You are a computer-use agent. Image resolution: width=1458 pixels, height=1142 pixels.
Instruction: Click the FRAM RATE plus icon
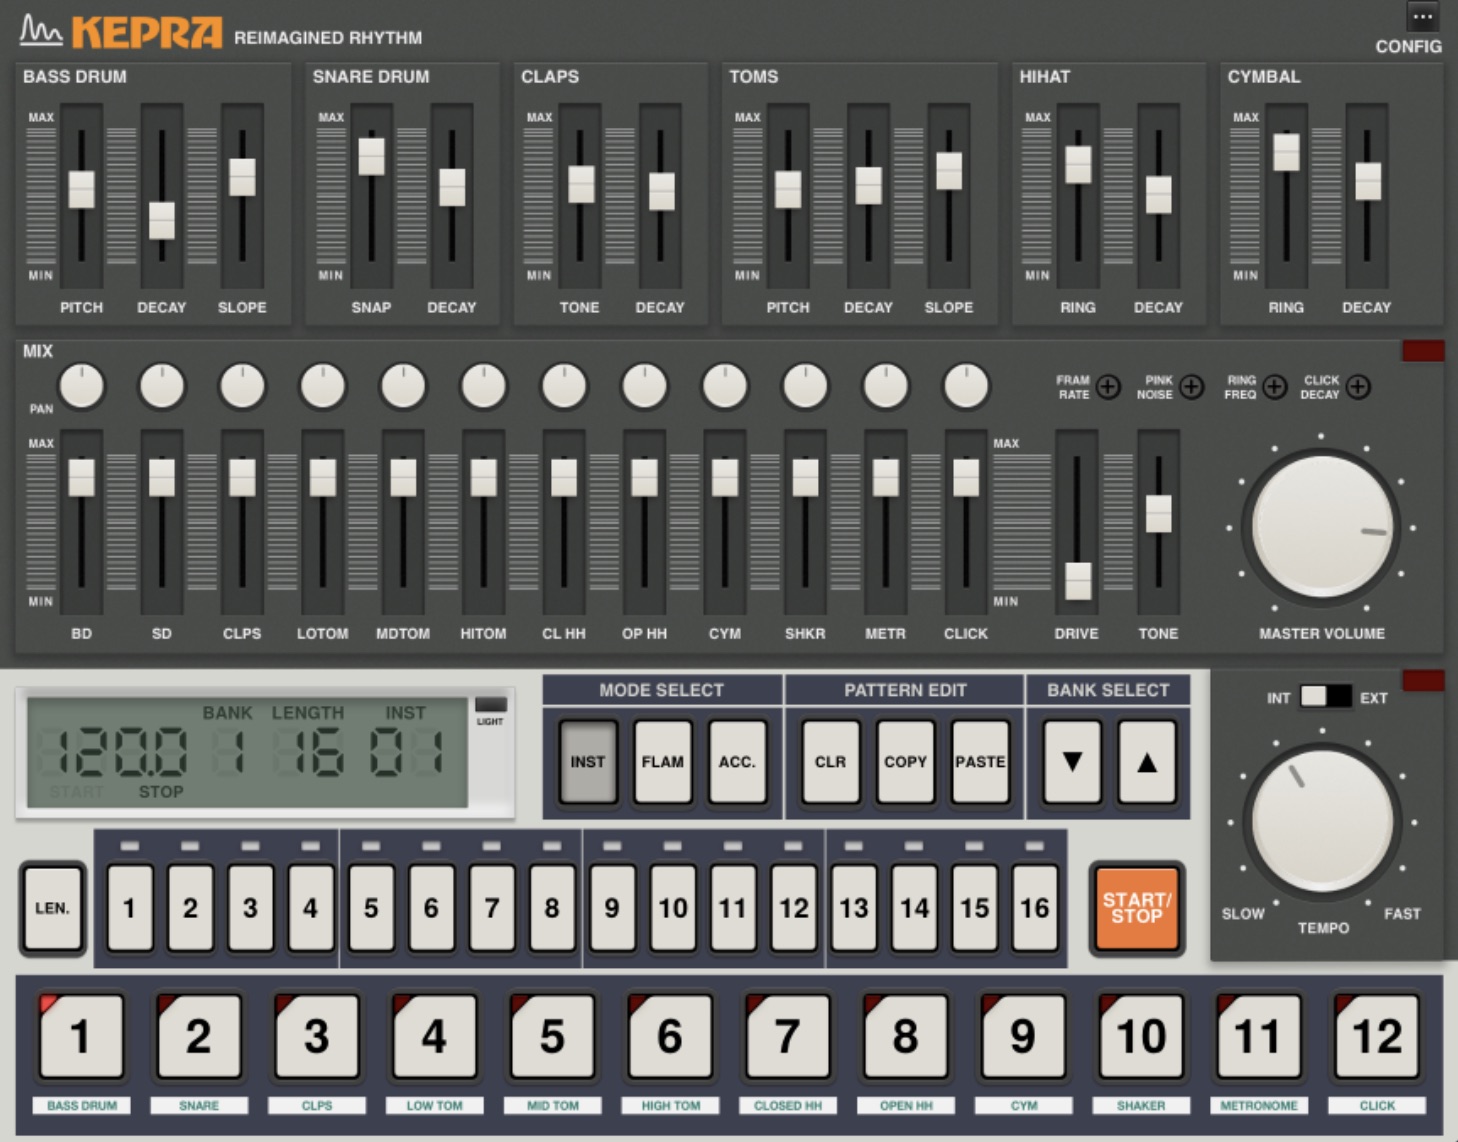coord(1108,387)
